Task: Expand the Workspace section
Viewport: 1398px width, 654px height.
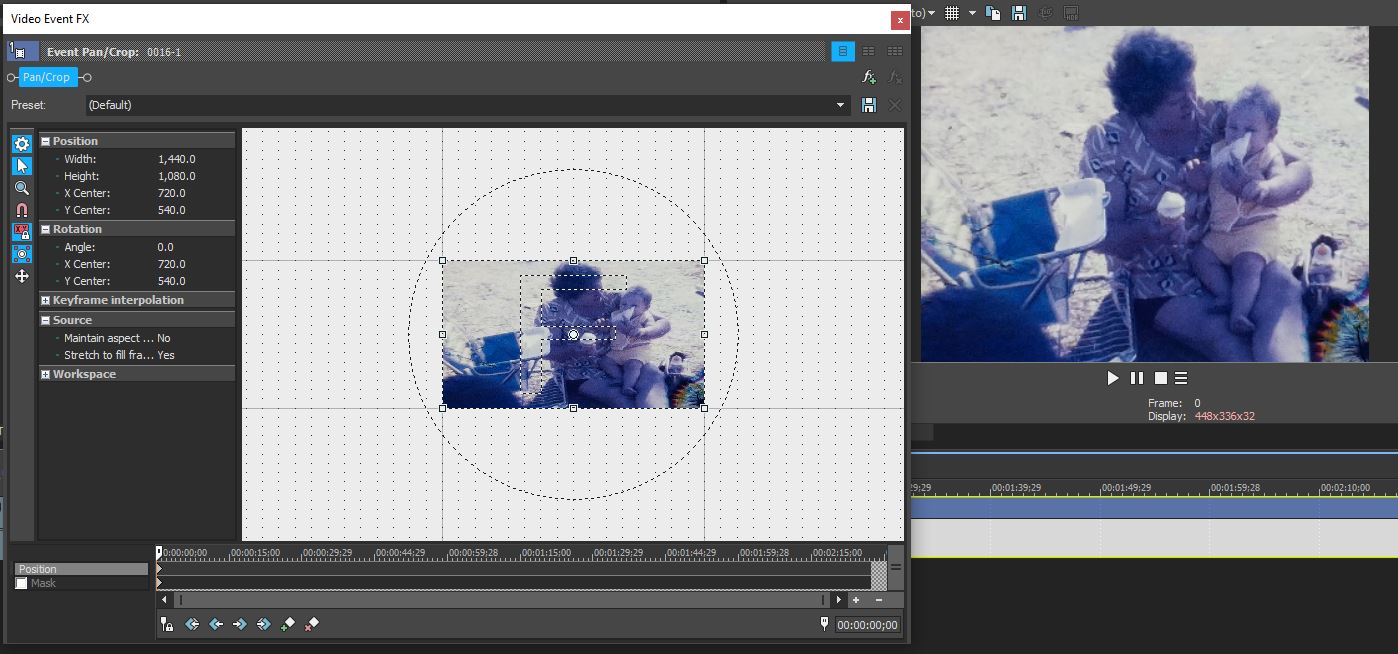Action: pos(45,374)
